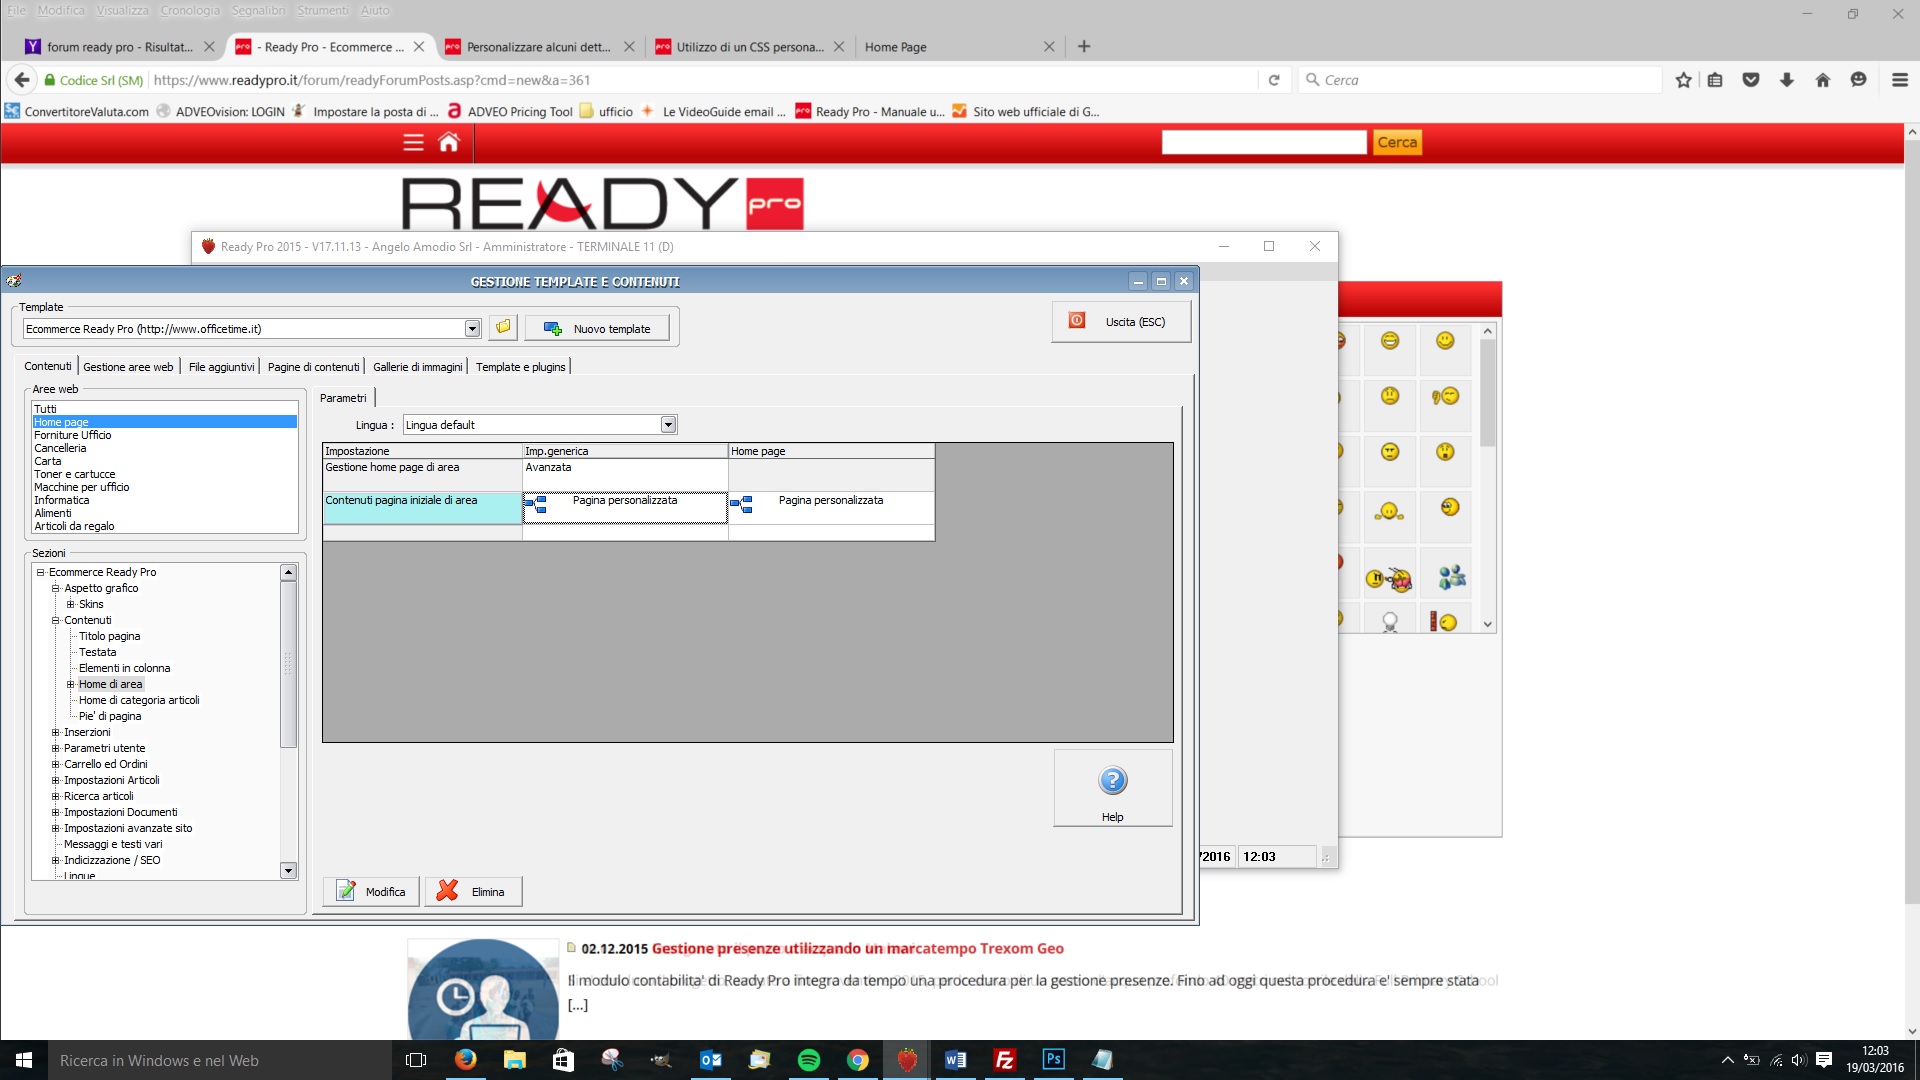The image size is (1920, 1080).
Task: Click the Elimina button
Action: (473, 891)
